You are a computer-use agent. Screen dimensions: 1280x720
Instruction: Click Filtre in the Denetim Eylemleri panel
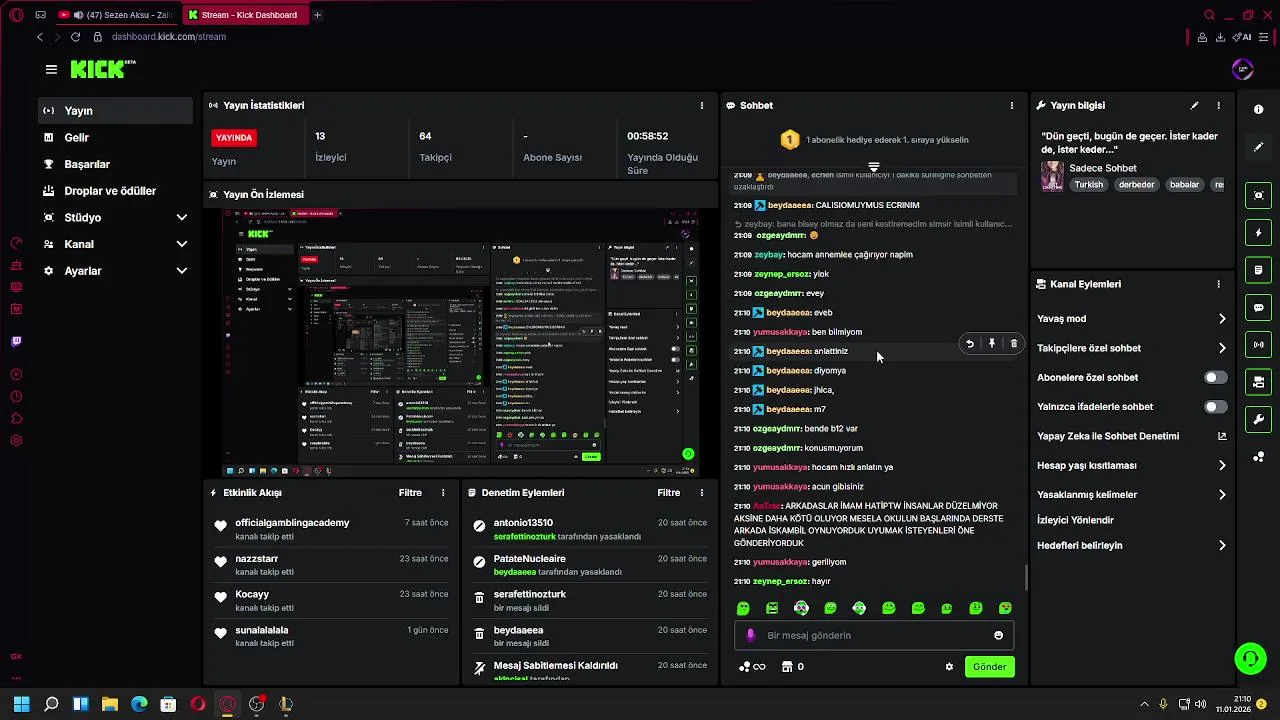pos(669,493)
